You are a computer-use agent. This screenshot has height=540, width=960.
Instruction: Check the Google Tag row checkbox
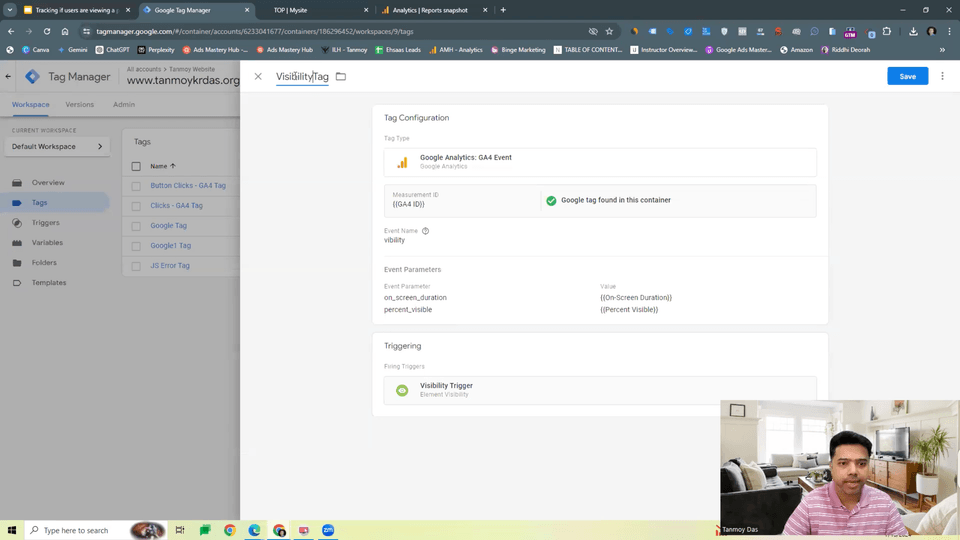coord(136,226)
